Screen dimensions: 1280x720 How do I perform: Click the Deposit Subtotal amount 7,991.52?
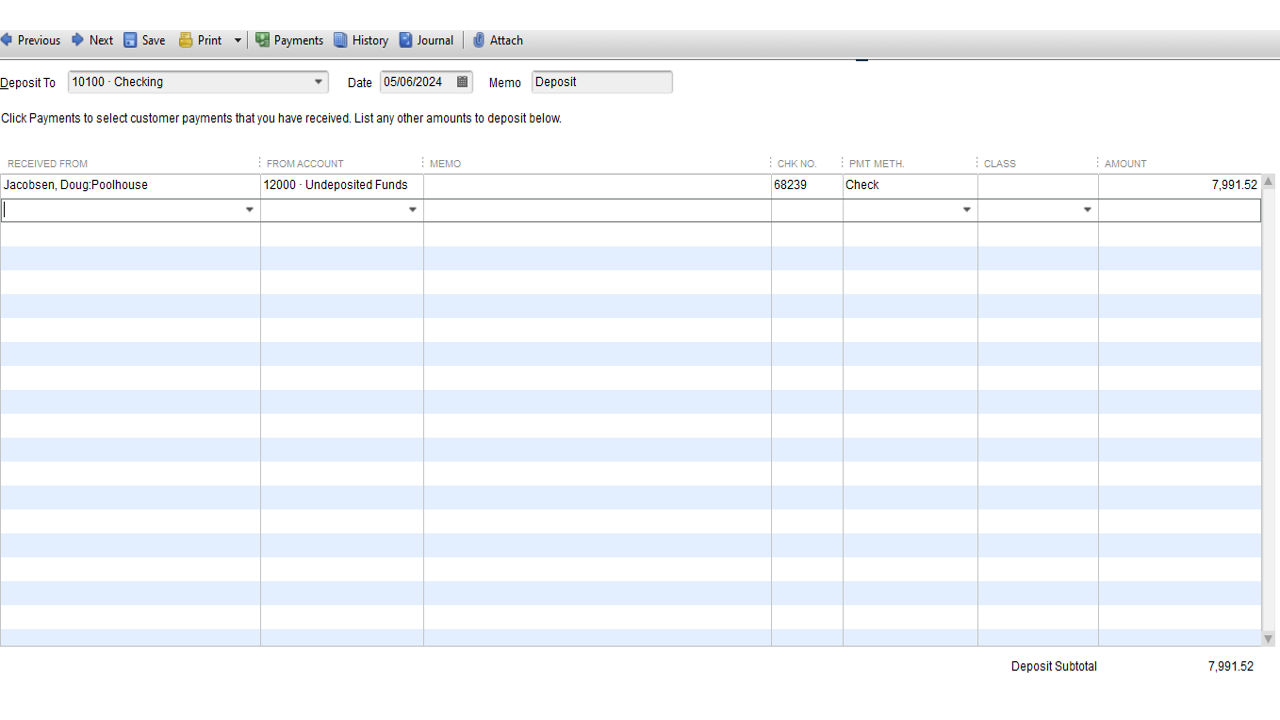(x=1231, y=666)
